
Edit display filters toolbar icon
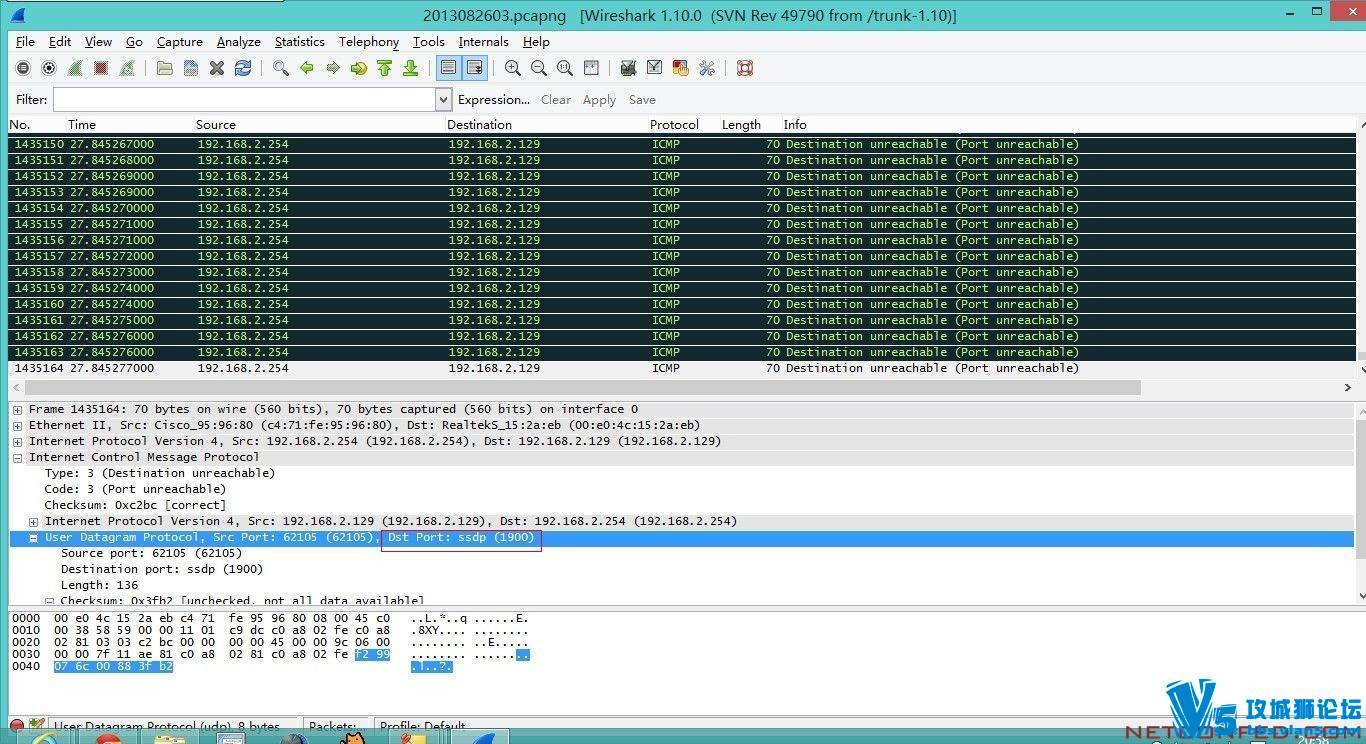[x=655, y=68]
